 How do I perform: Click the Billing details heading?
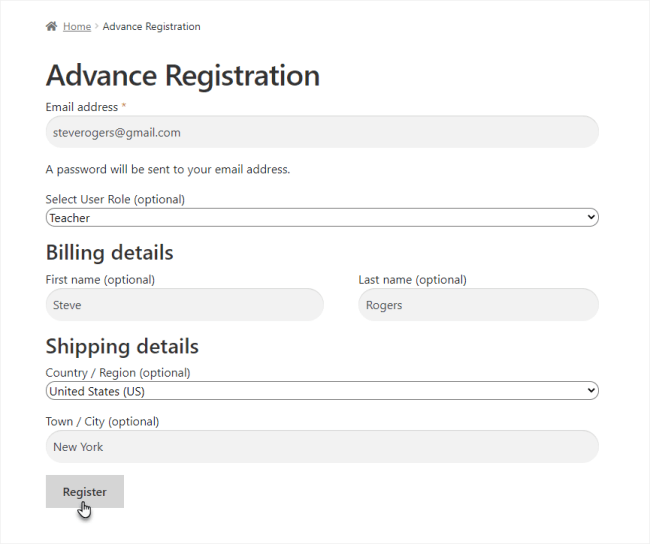pyautogui.click(x=109, y=252)
